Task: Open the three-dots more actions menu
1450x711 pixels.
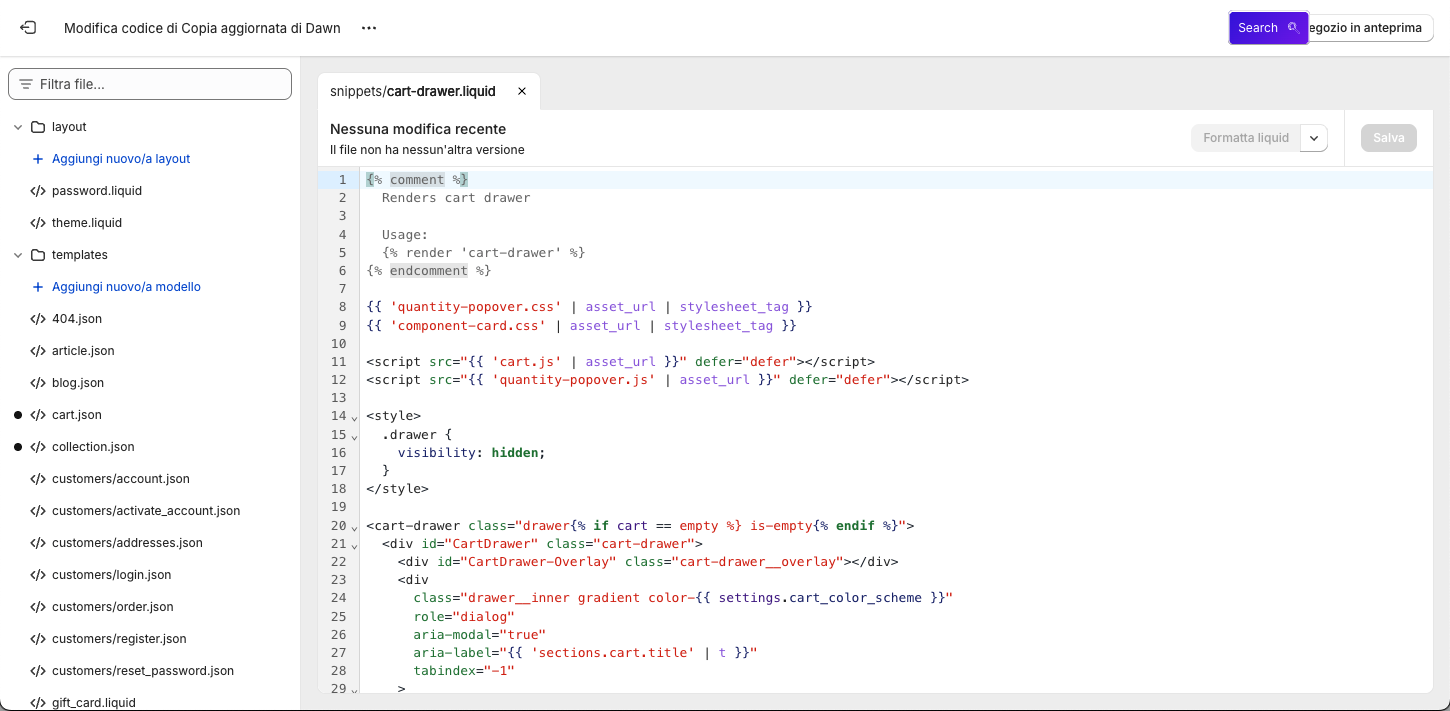Action: [369, 28]
